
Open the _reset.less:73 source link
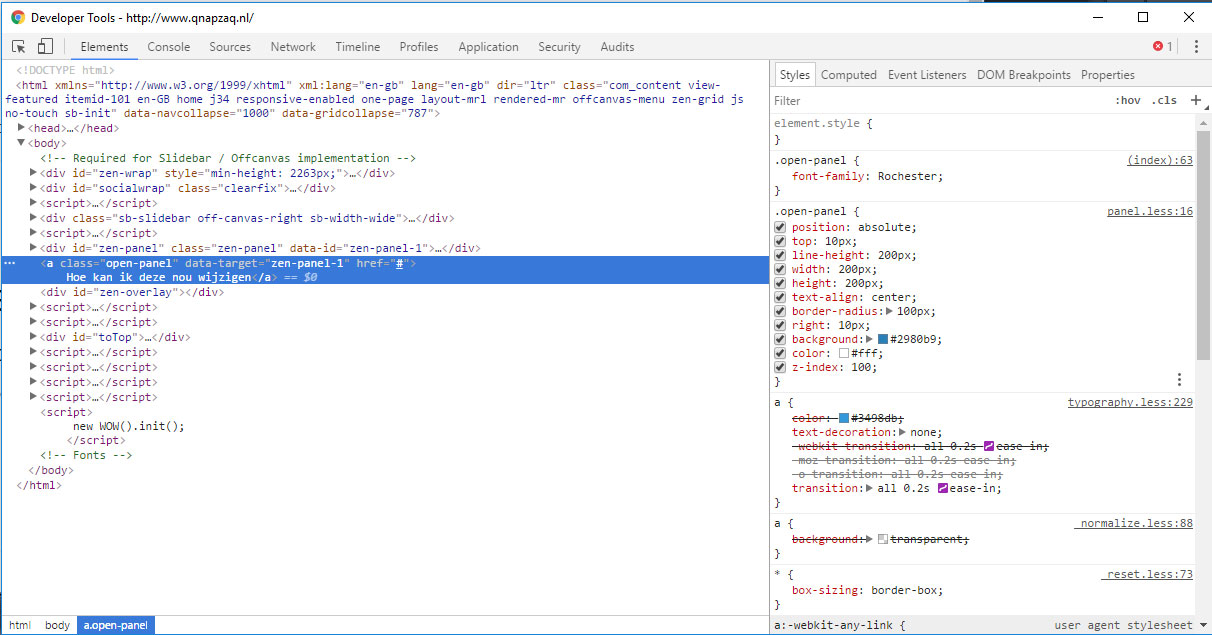[x=1147, y=574]
